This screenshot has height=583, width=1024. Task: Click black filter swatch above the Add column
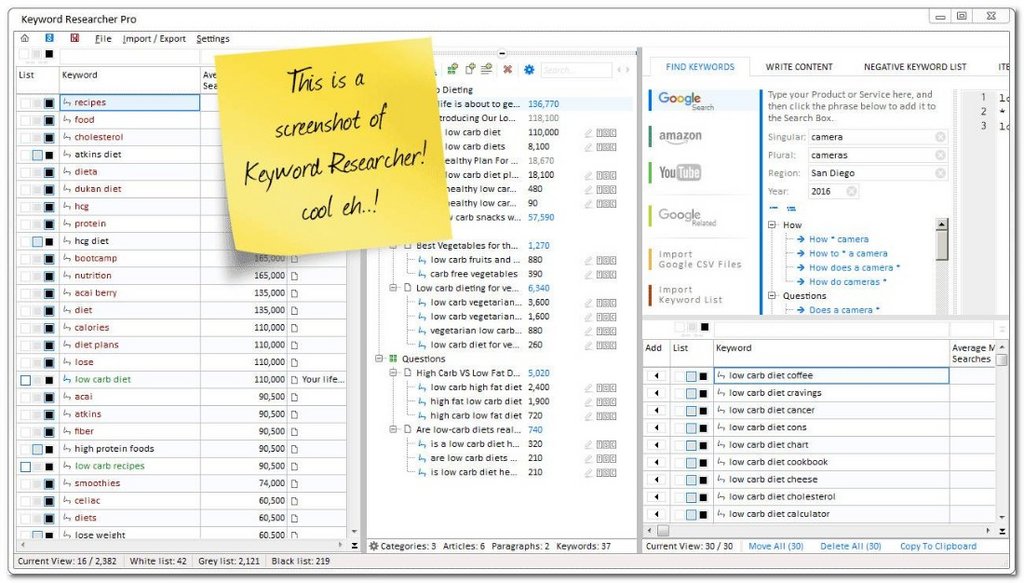tap(705, 327)
